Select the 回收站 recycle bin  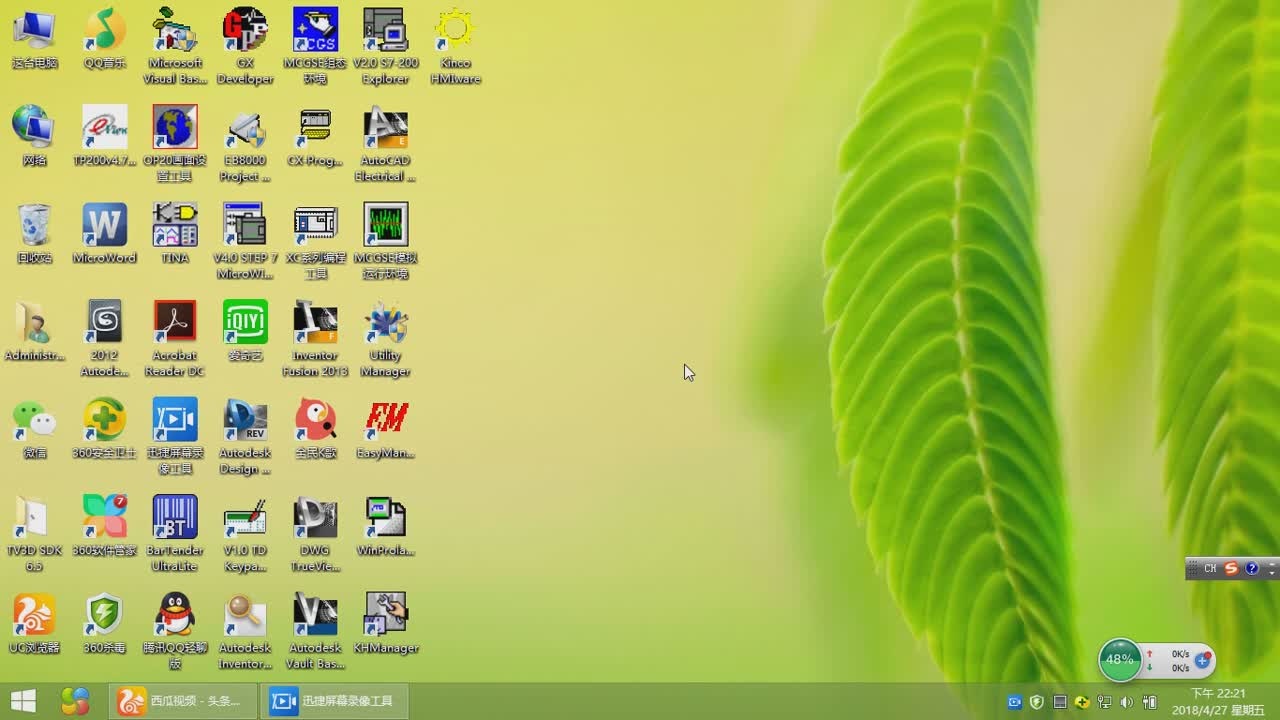34,235
